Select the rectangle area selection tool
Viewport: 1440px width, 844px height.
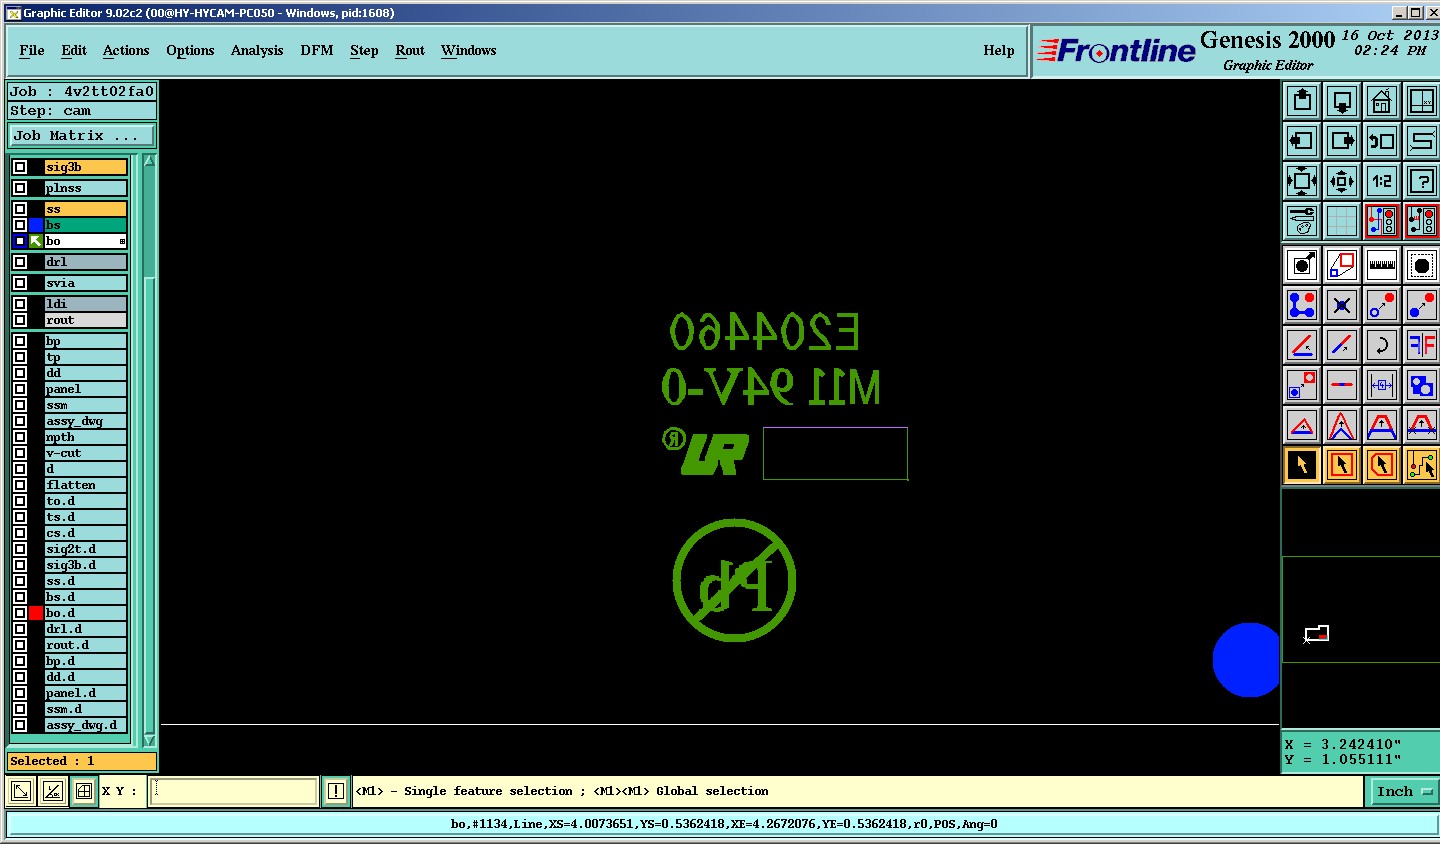1342,465
